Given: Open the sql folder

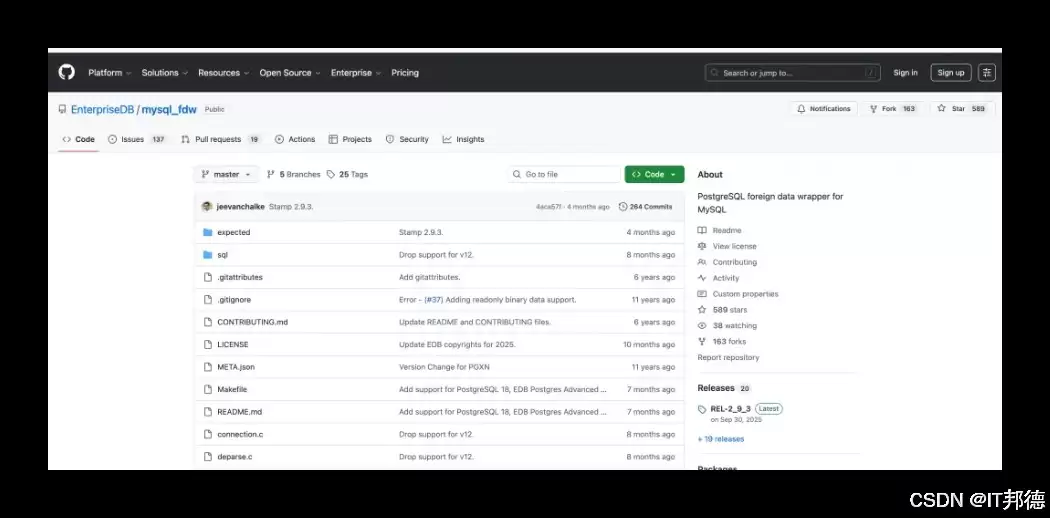Looking at the screenshot, I should point(222,255).
